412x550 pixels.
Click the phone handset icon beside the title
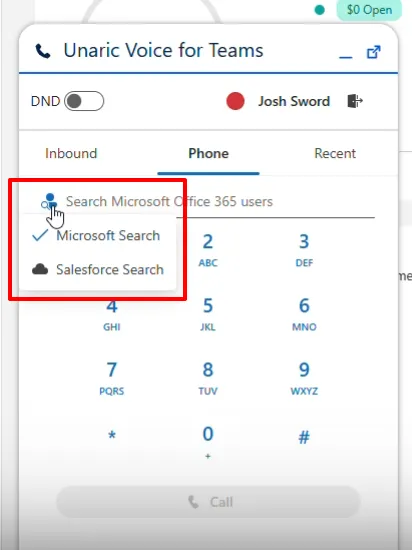pyautogui.click(x=43, y=51)
